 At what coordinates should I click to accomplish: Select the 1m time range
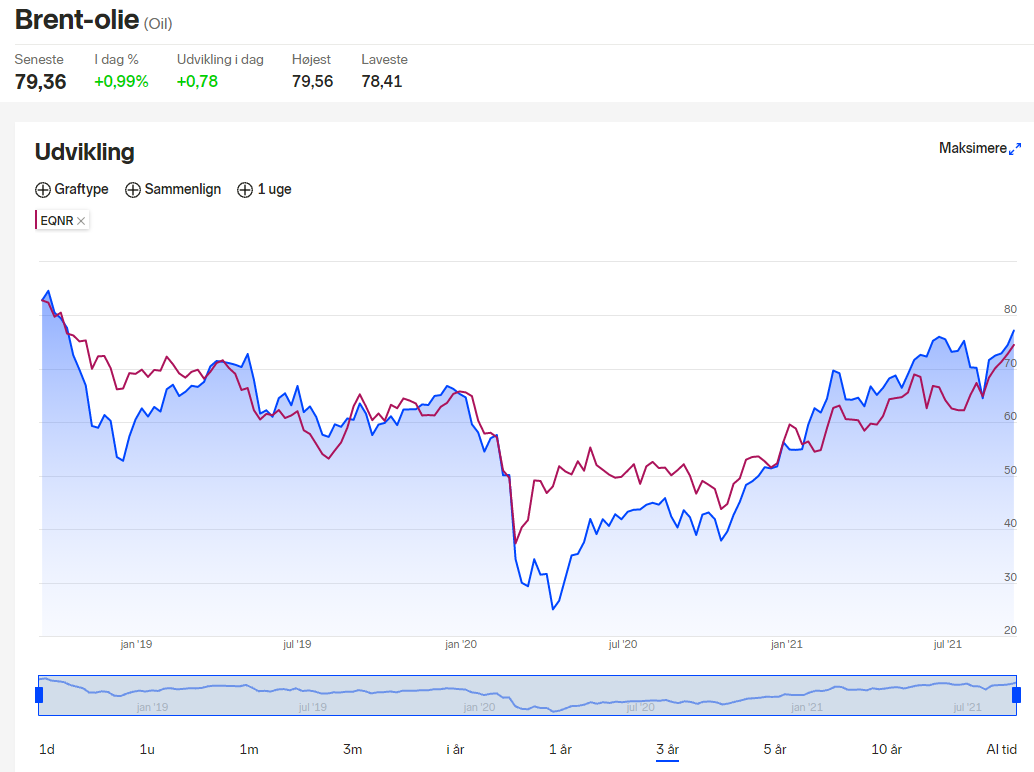point(249,749)
